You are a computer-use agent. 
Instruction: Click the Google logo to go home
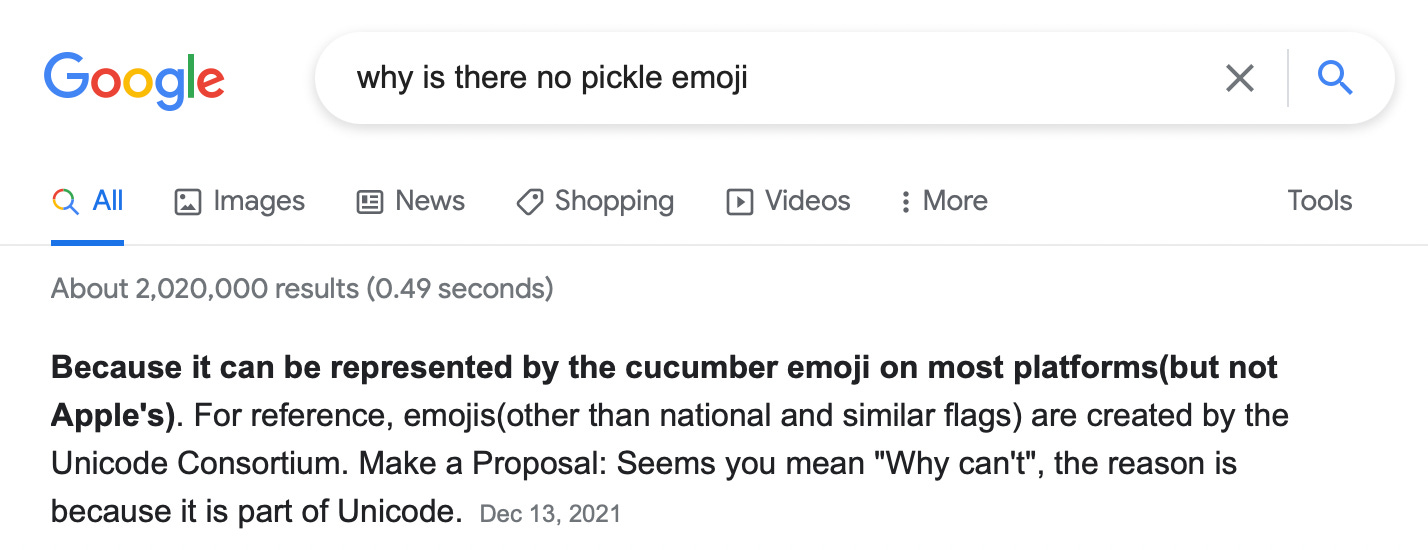134,79
